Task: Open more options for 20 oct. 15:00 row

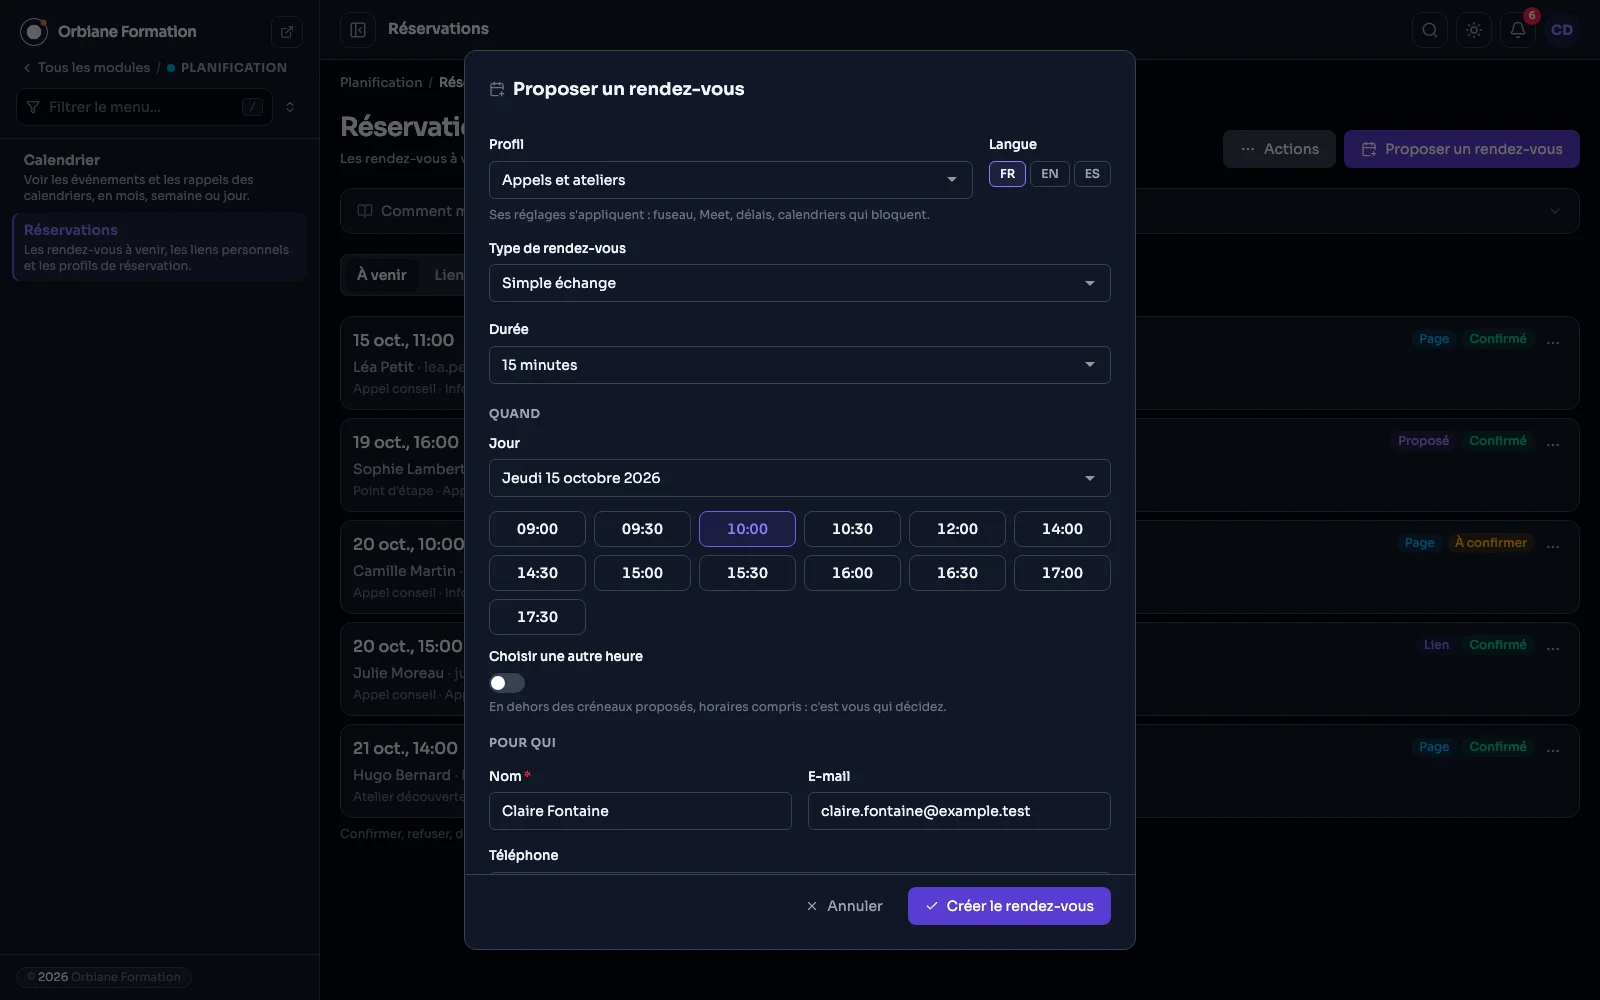Action: point(1553,649)
